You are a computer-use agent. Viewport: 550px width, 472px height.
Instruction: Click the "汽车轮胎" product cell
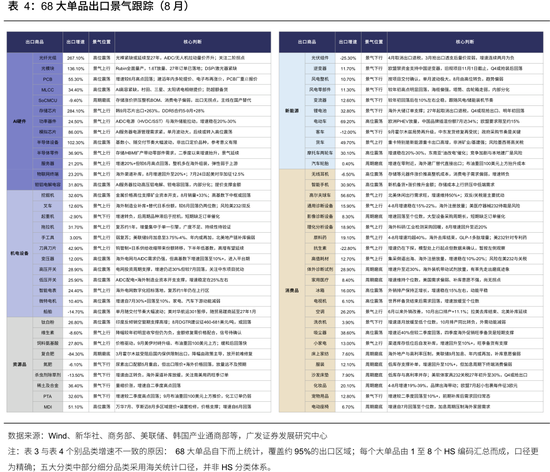(x=320, y=164)
